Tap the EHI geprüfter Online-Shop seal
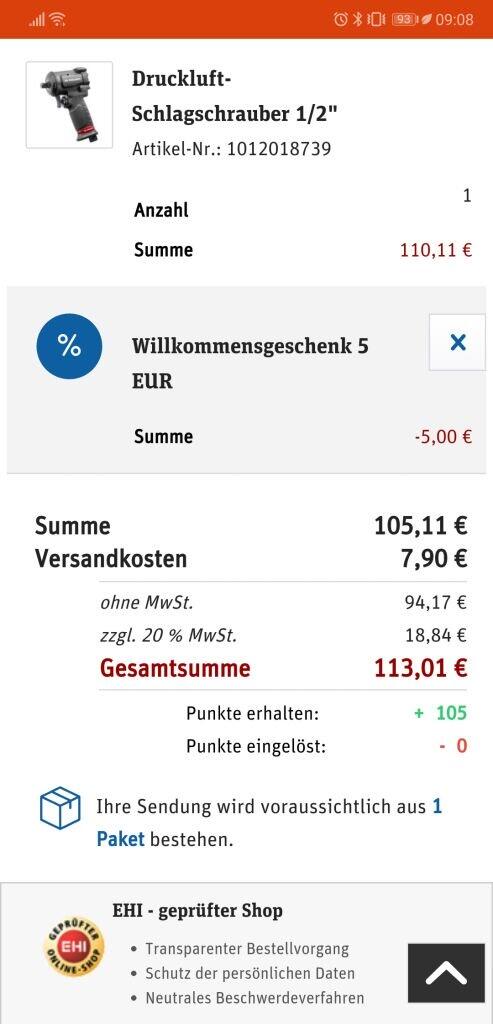Image resolution: width=493 pixels, height=1024 pixels. (x=74, y=947)
